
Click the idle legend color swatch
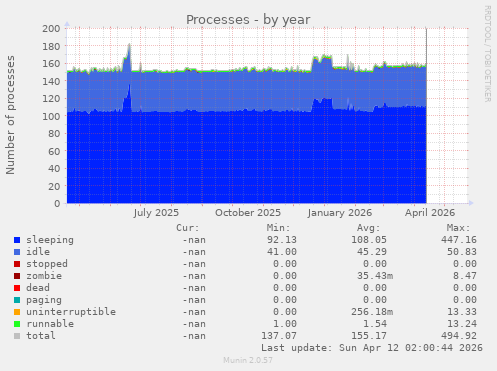coord(17,252)
